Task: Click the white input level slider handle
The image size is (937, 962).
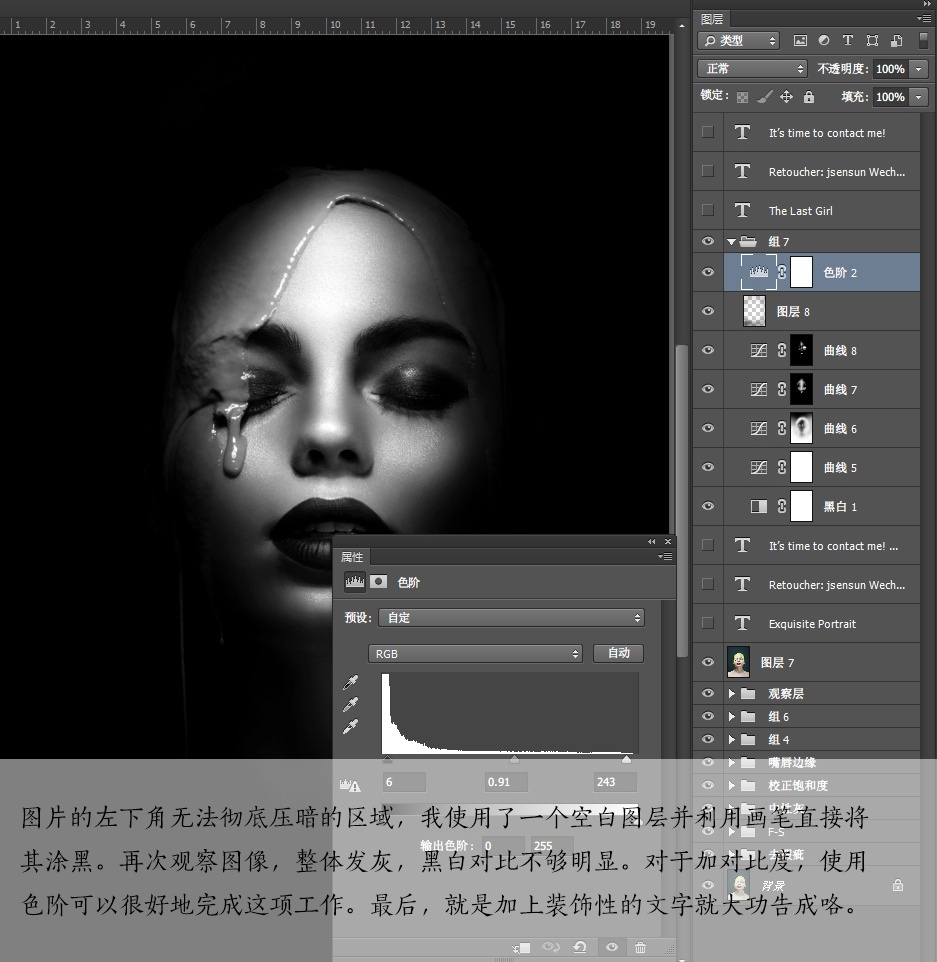Action: (x=626, y=759)
